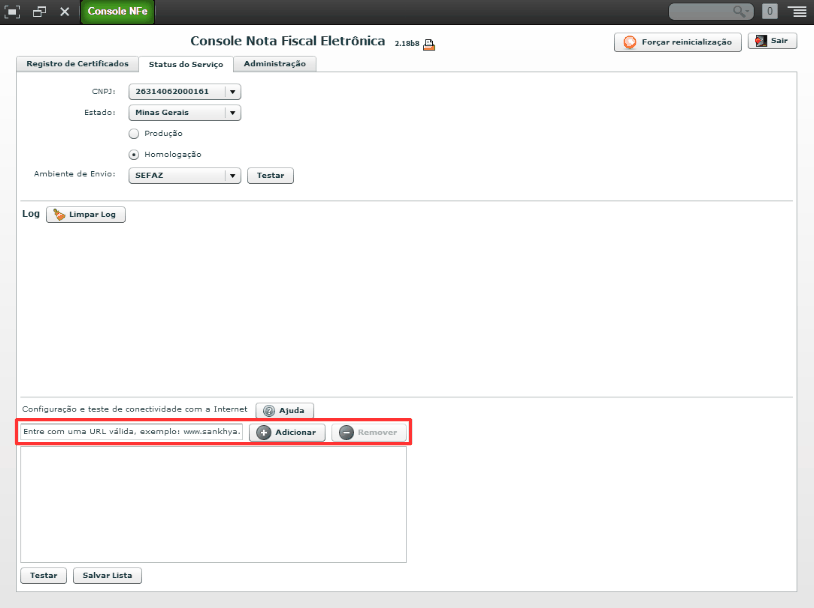
Task: Click the URL input field
Action: (x=132, y=431)
